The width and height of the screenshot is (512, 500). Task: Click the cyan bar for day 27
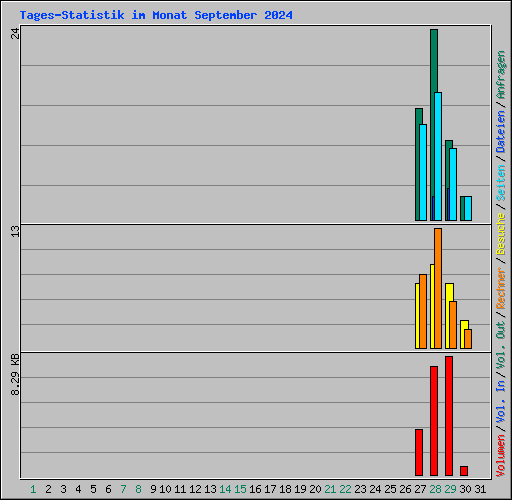pos(423,172)
